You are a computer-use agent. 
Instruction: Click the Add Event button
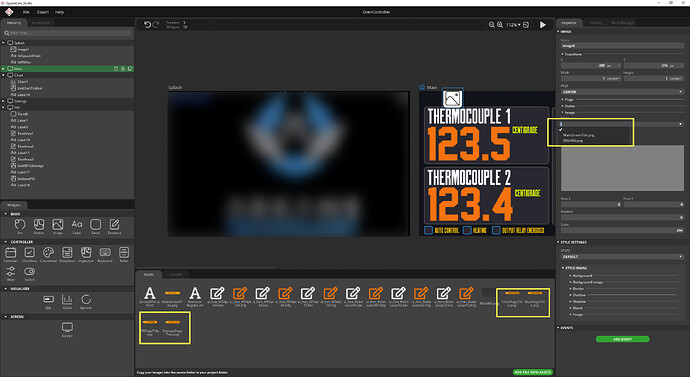coord(622,339)
